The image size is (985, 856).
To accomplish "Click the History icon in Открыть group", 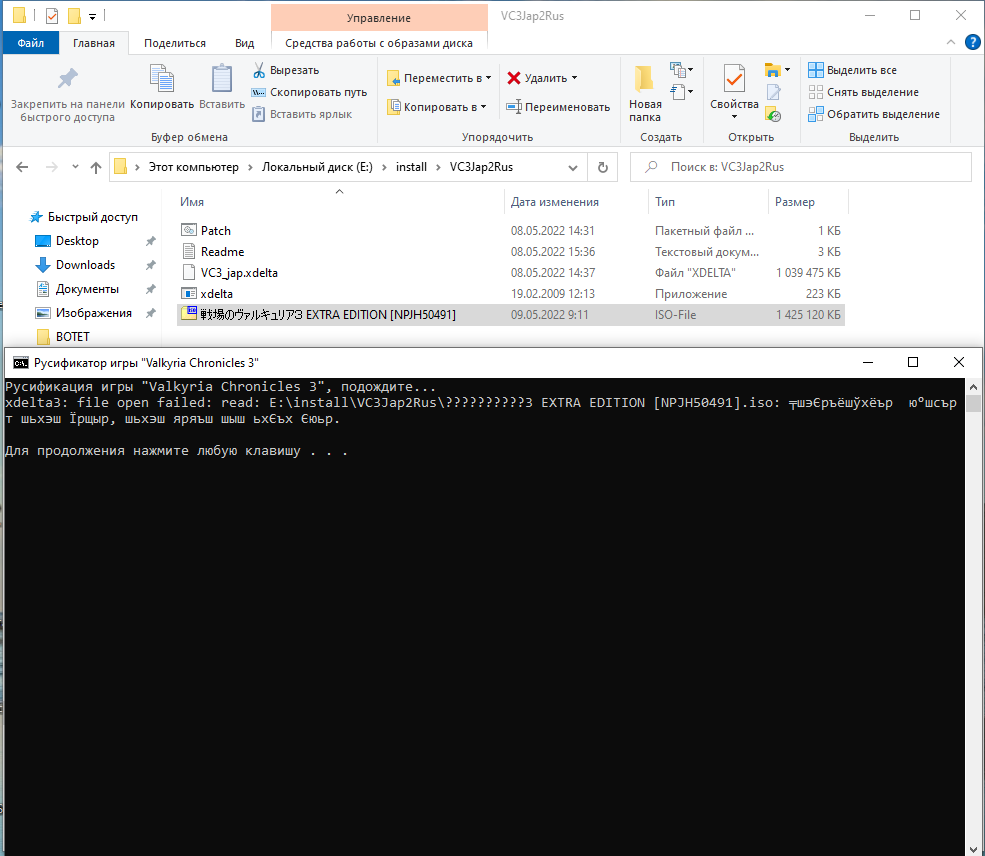I will pos(773,114).
